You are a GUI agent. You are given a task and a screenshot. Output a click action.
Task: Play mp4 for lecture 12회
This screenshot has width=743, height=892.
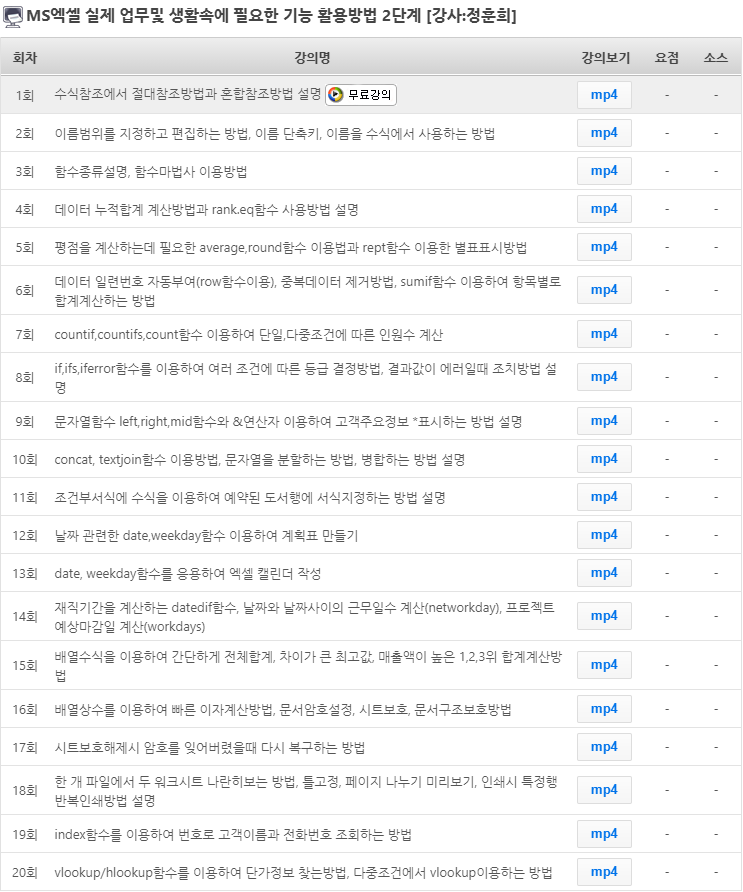coord(604,535)
